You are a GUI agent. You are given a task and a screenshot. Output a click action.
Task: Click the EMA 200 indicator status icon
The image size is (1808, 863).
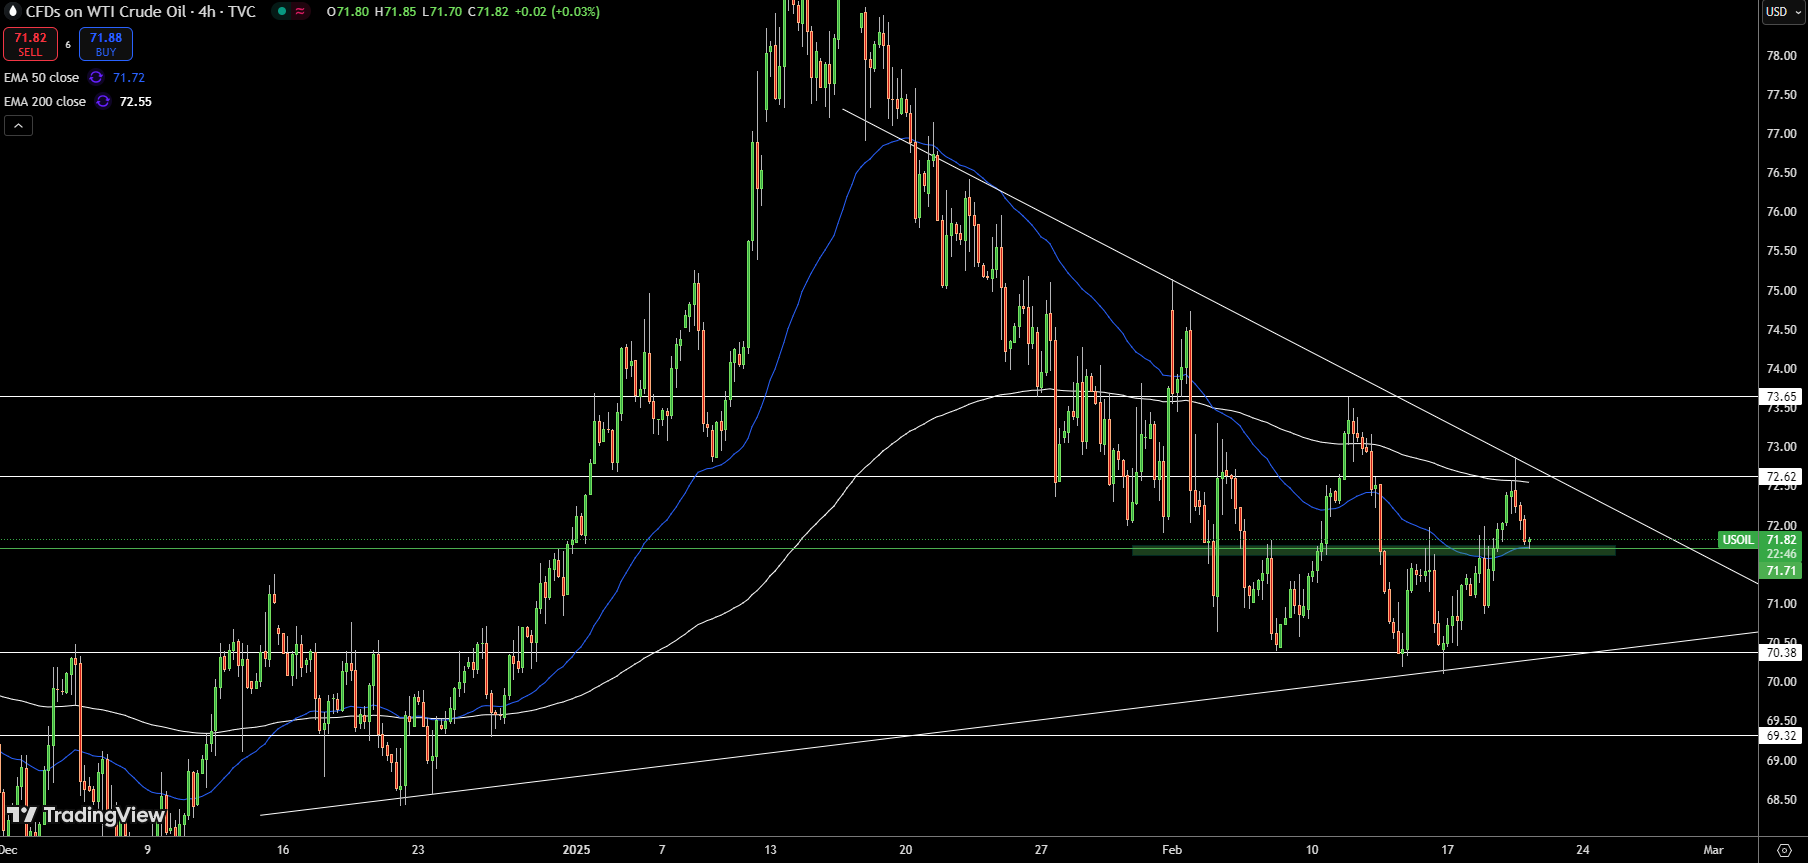point(103,101)
